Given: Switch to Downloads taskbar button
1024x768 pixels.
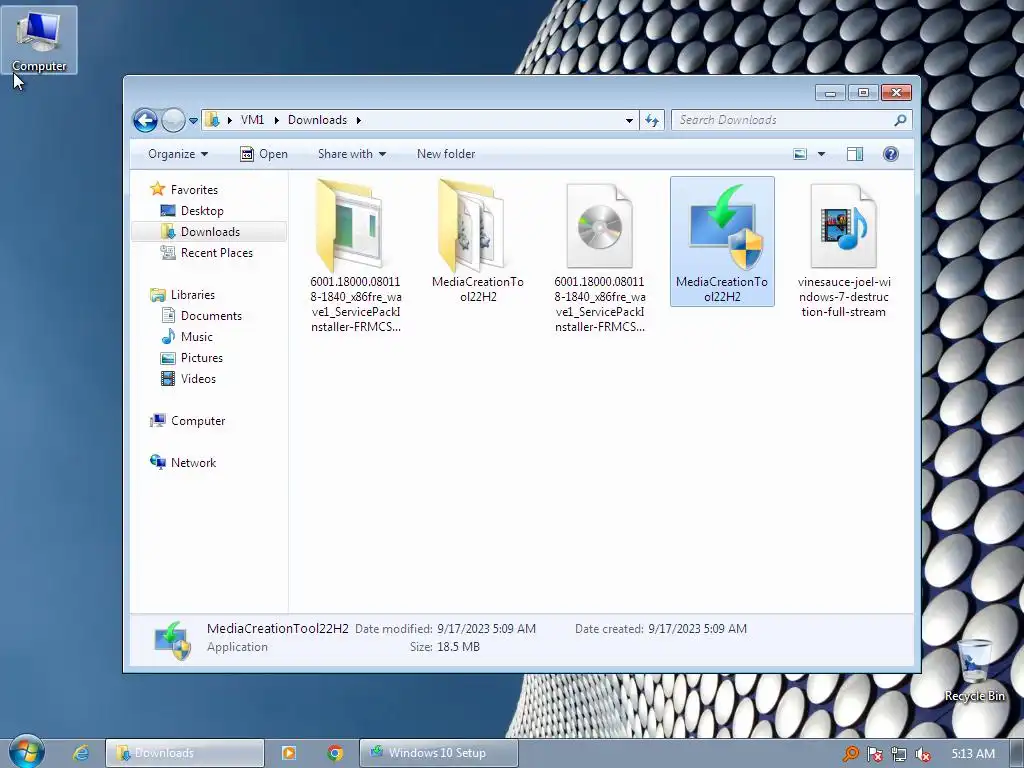Looking at the screenshot, I should point(185,753).
